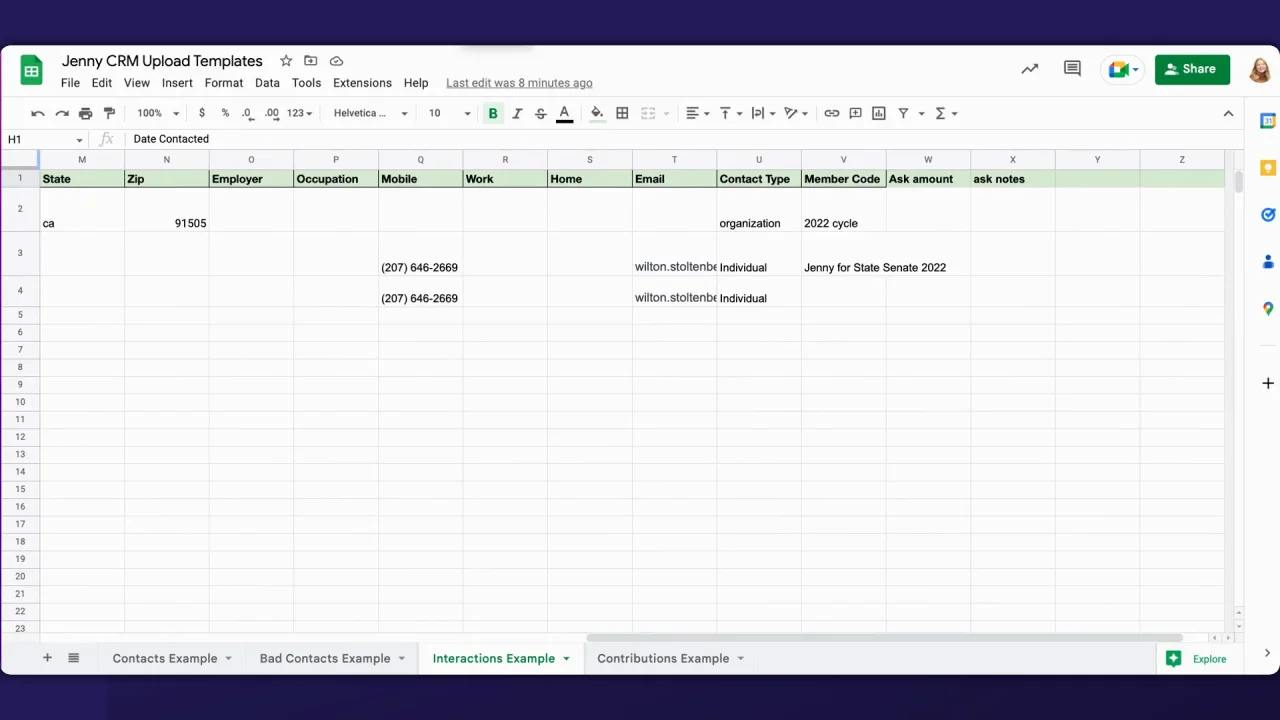Open the font size dropdown
The image size is (1280, 720).
(x=449, y=114)
